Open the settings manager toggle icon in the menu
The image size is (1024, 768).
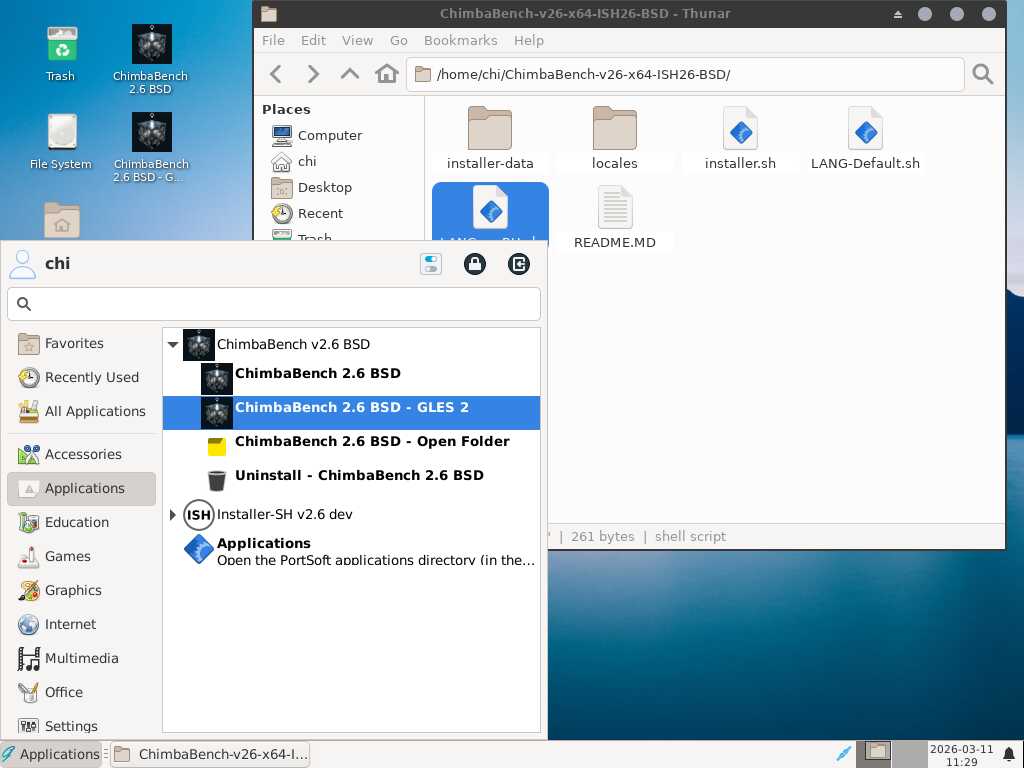[x=431, y=264]
